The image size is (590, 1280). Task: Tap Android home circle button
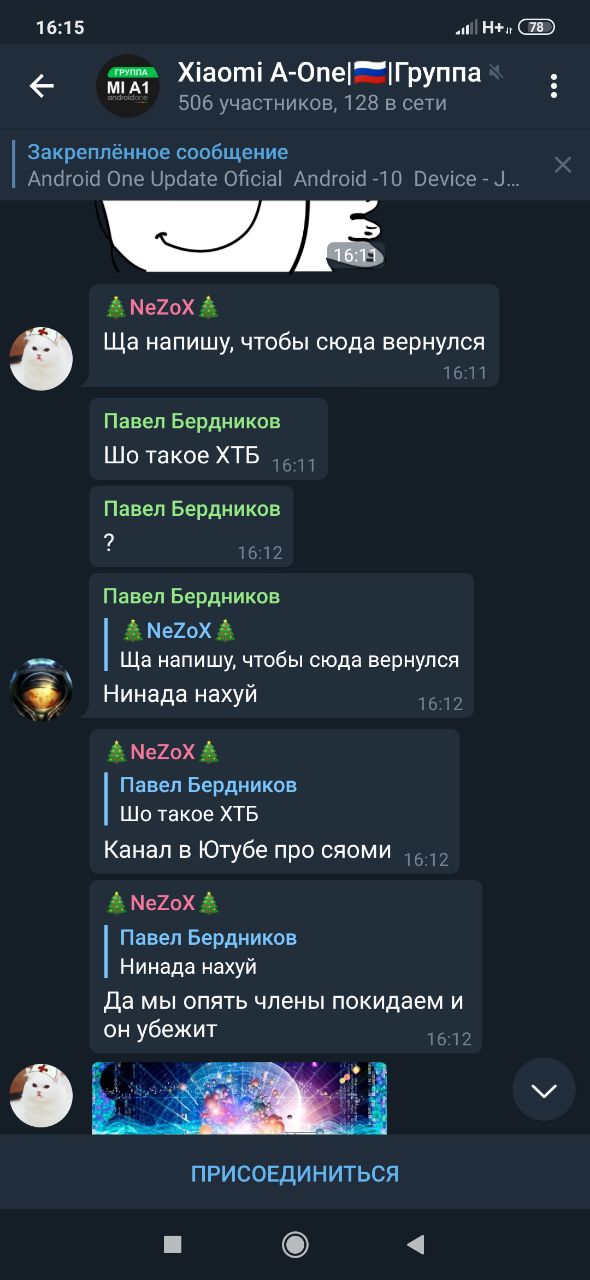(x=295, y=1244)
